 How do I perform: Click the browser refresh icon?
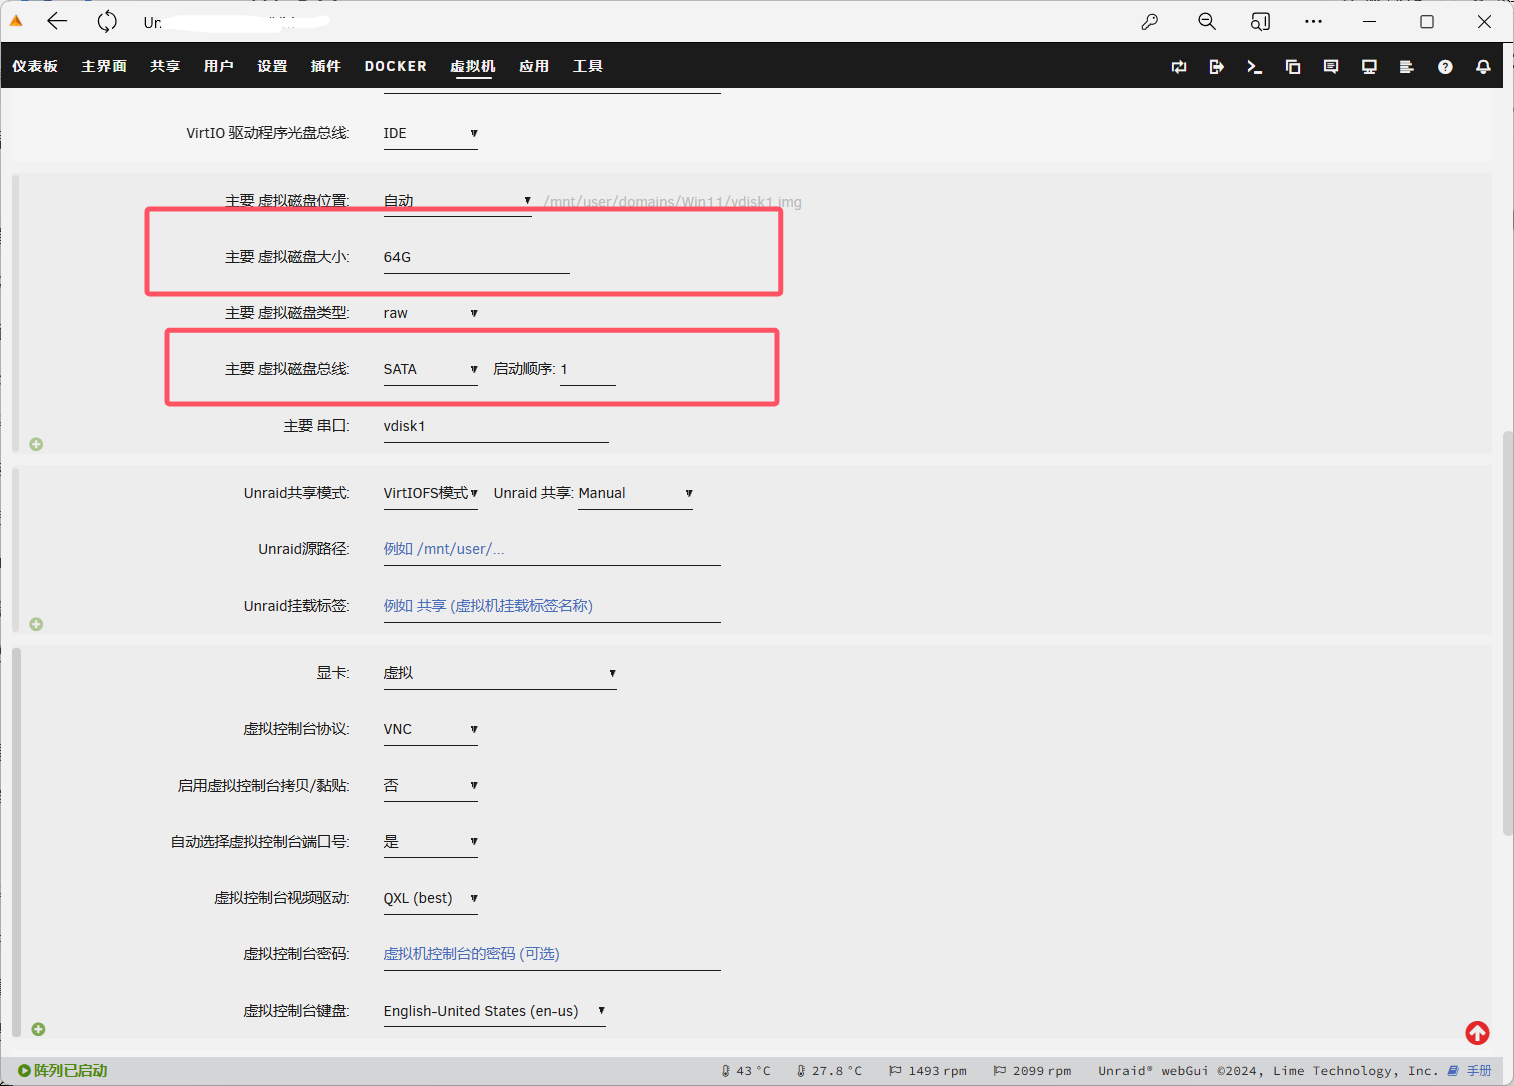[107, 21]
